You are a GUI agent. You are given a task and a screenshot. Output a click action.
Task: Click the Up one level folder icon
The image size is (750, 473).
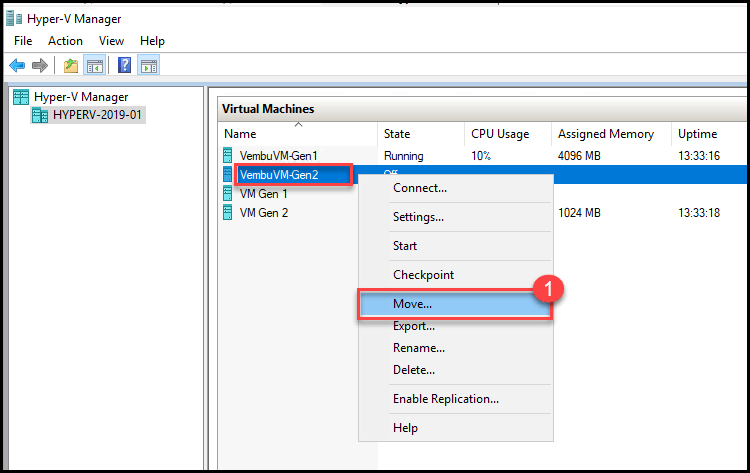pos(70,66)
